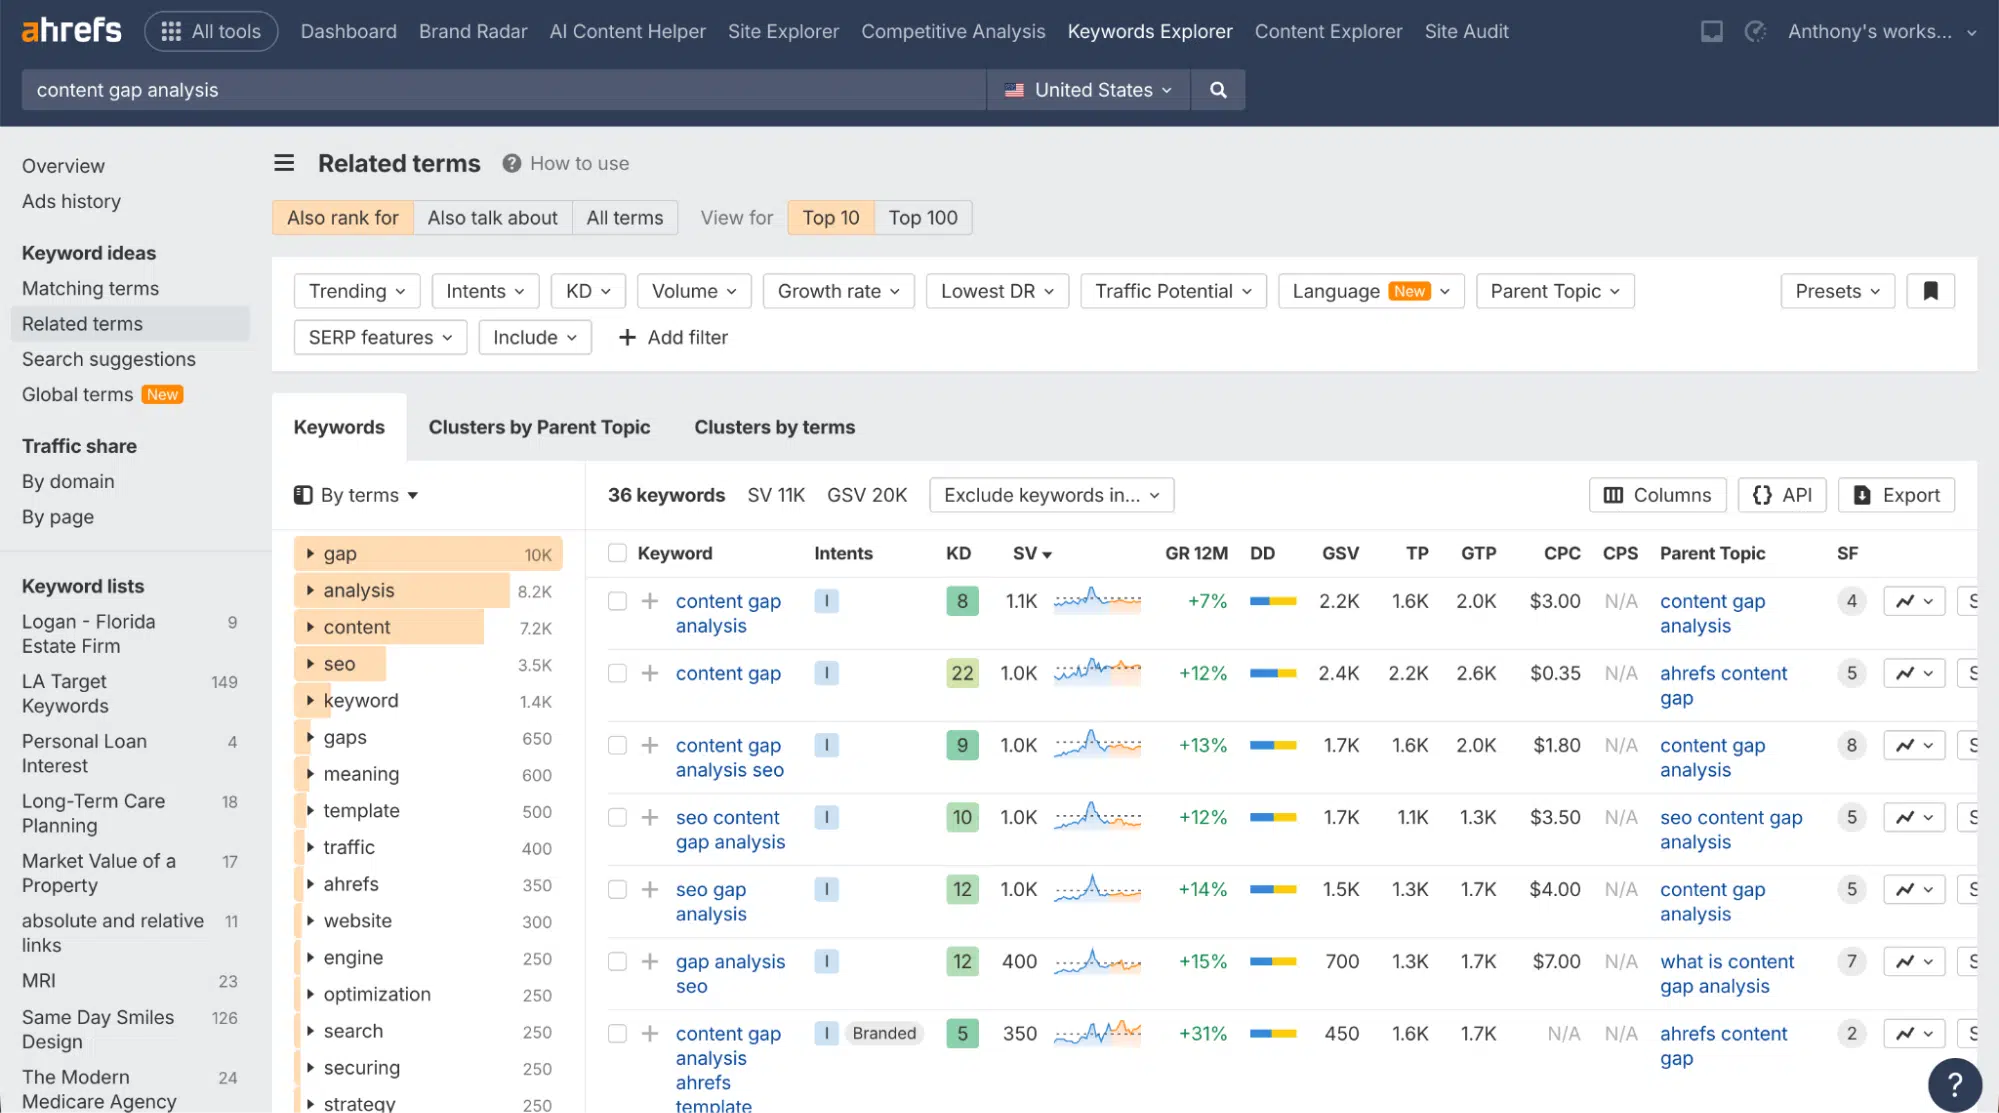The height and width of the screenshot is (1113, 1999).
Task: Click the DD color bar on the first row
Action: pos(1272,601)
